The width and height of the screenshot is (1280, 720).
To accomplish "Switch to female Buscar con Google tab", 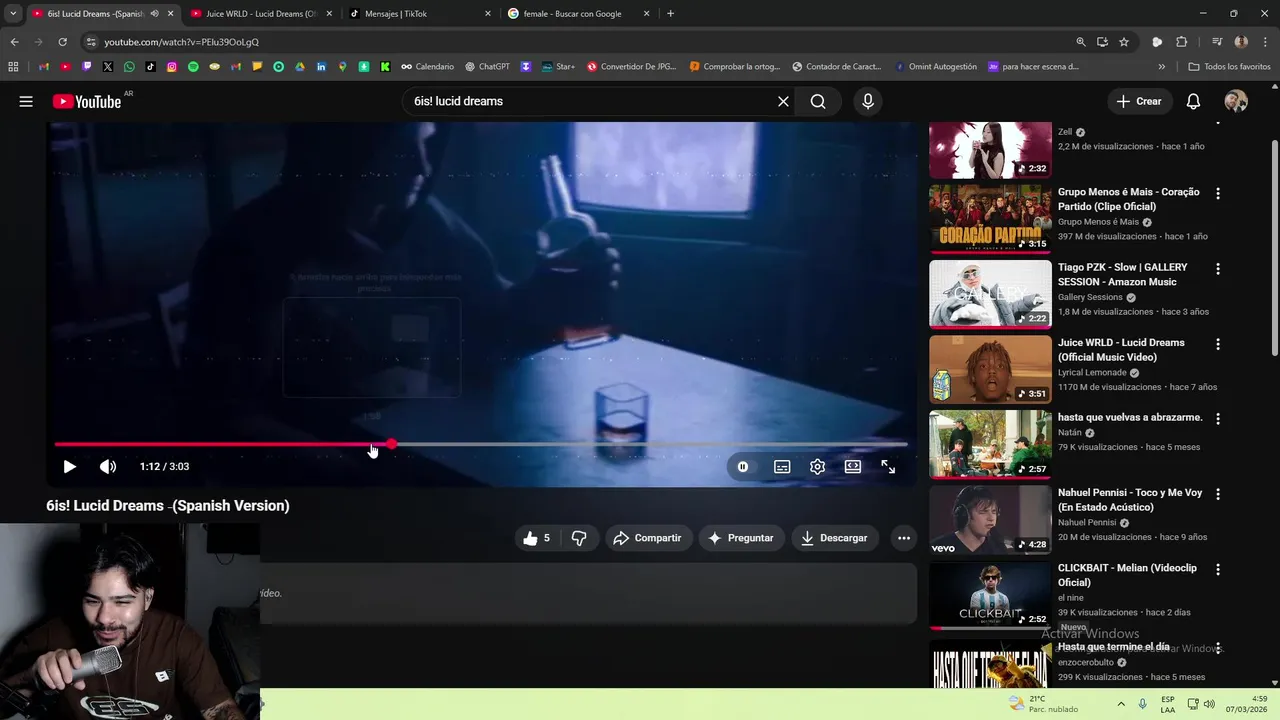I will tap(579, 14).
